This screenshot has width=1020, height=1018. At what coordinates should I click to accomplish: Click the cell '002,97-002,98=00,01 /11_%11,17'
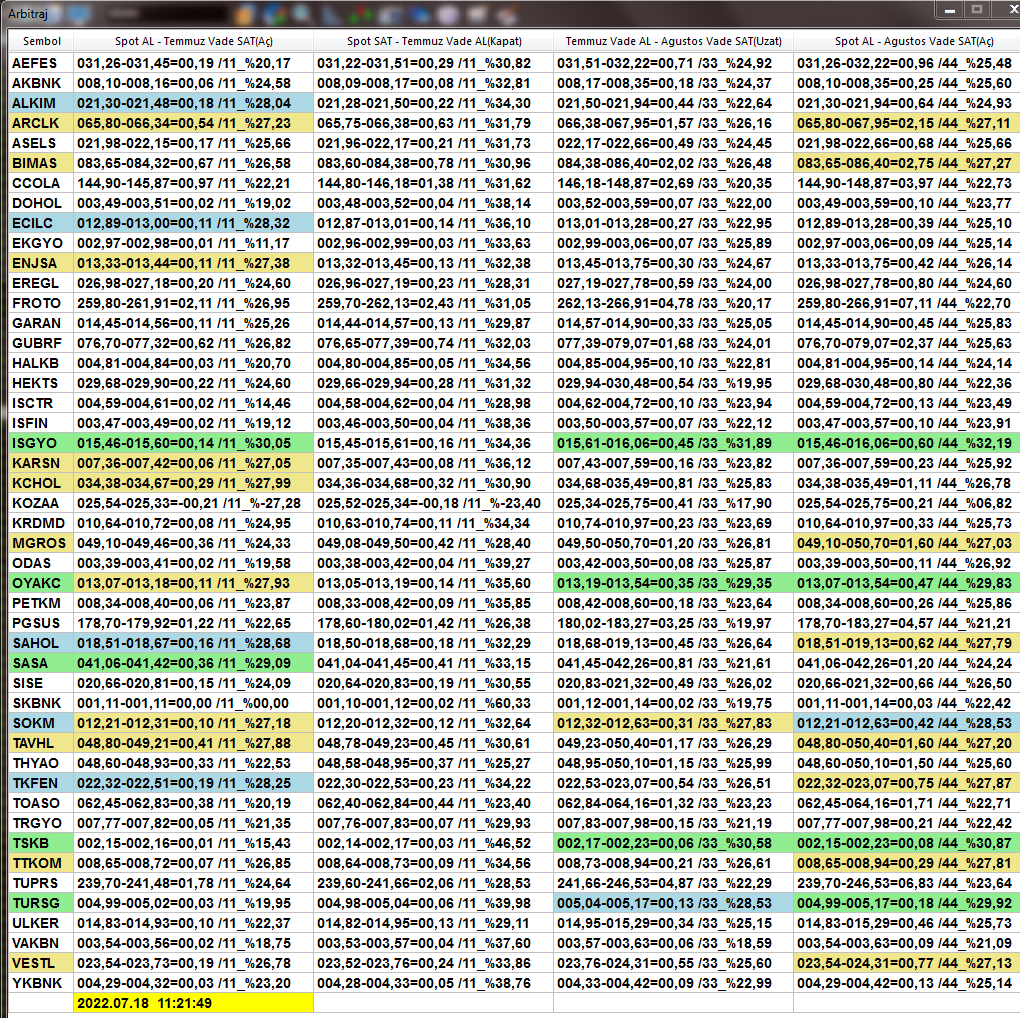pos(193,243)
